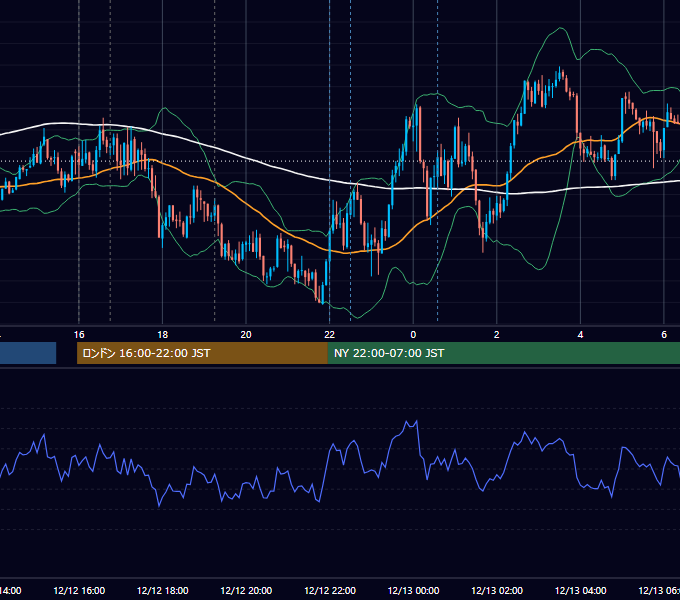Viewport: 680px width, 600px height.
Task: Click the 22 hour axis label
Action: [x=330, y=335]
